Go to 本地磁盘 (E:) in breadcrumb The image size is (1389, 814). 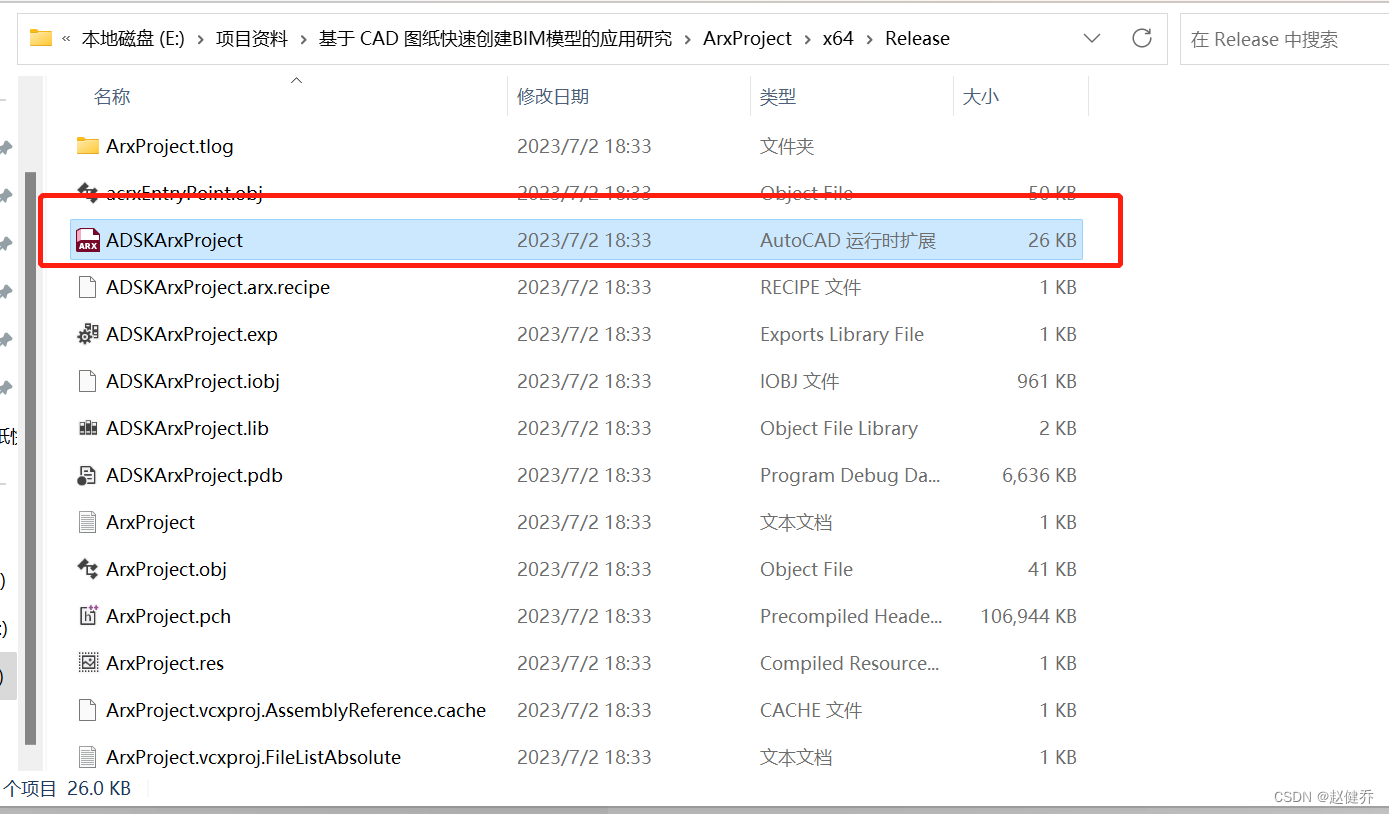pyautogui.click(x=133, y=39)
